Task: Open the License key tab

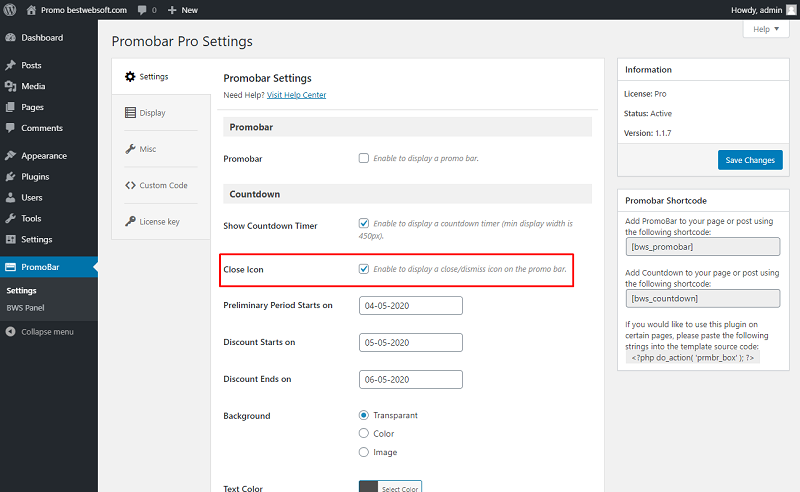Action: (x=161, y=222)
